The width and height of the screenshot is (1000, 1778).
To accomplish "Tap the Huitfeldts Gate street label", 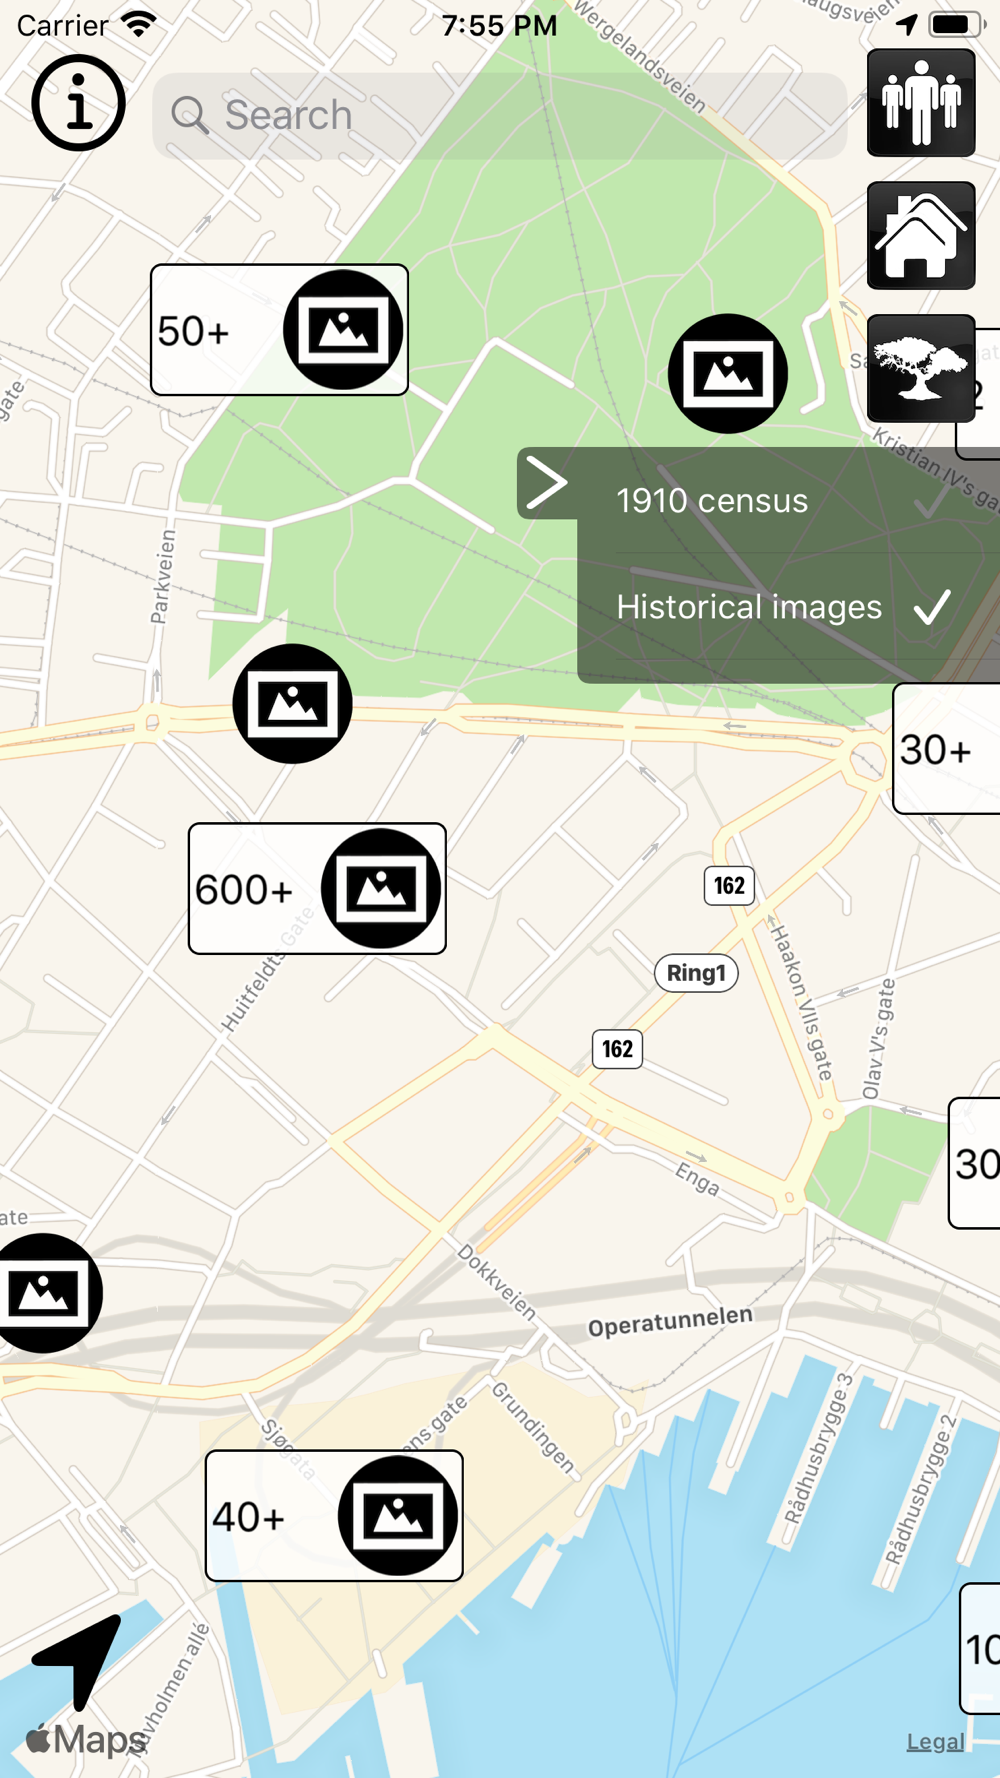I will click(x=268, y=969).
